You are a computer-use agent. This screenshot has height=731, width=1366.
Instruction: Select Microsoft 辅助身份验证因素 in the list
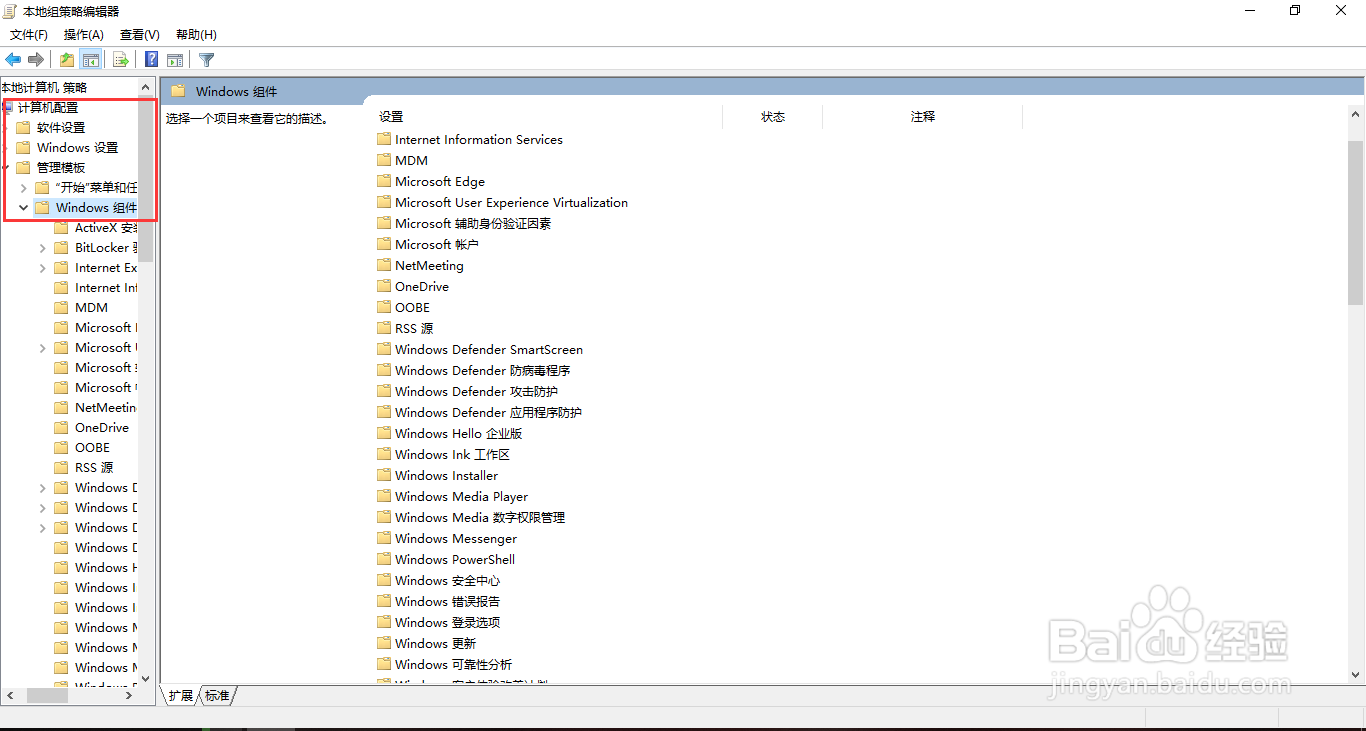[473, 223]
